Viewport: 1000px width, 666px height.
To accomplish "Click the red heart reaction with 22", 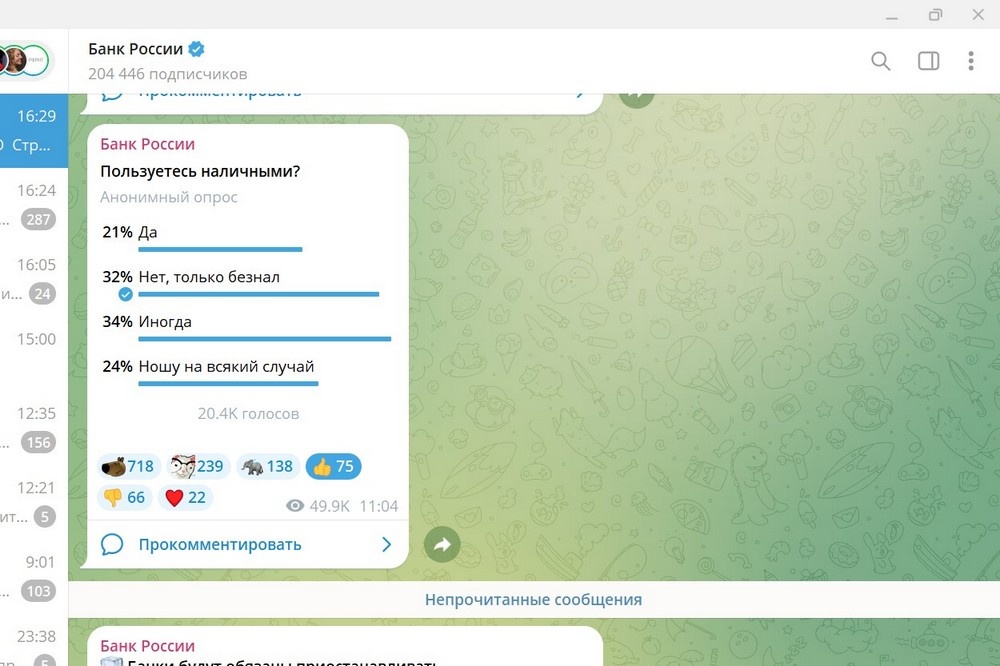I will [x=185, y=497].
